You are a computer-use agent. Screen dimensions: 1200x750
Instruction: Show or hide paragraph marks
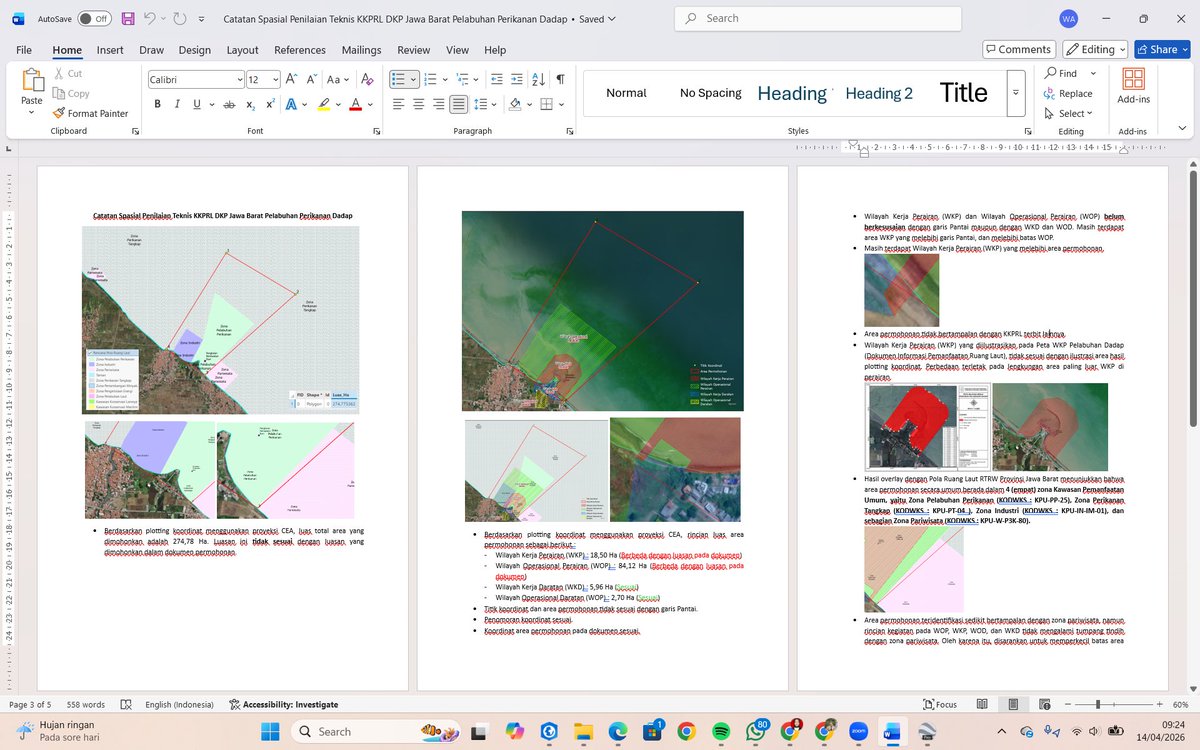(x=560, y=79)
